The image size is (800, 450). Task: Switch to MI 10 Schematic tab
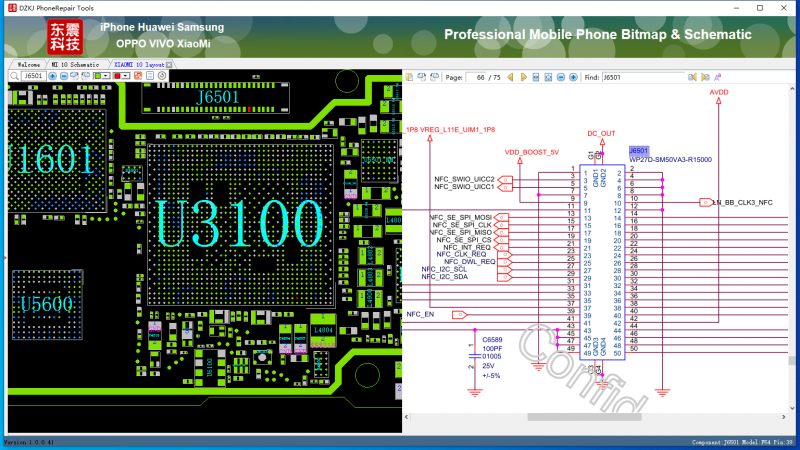76,64
